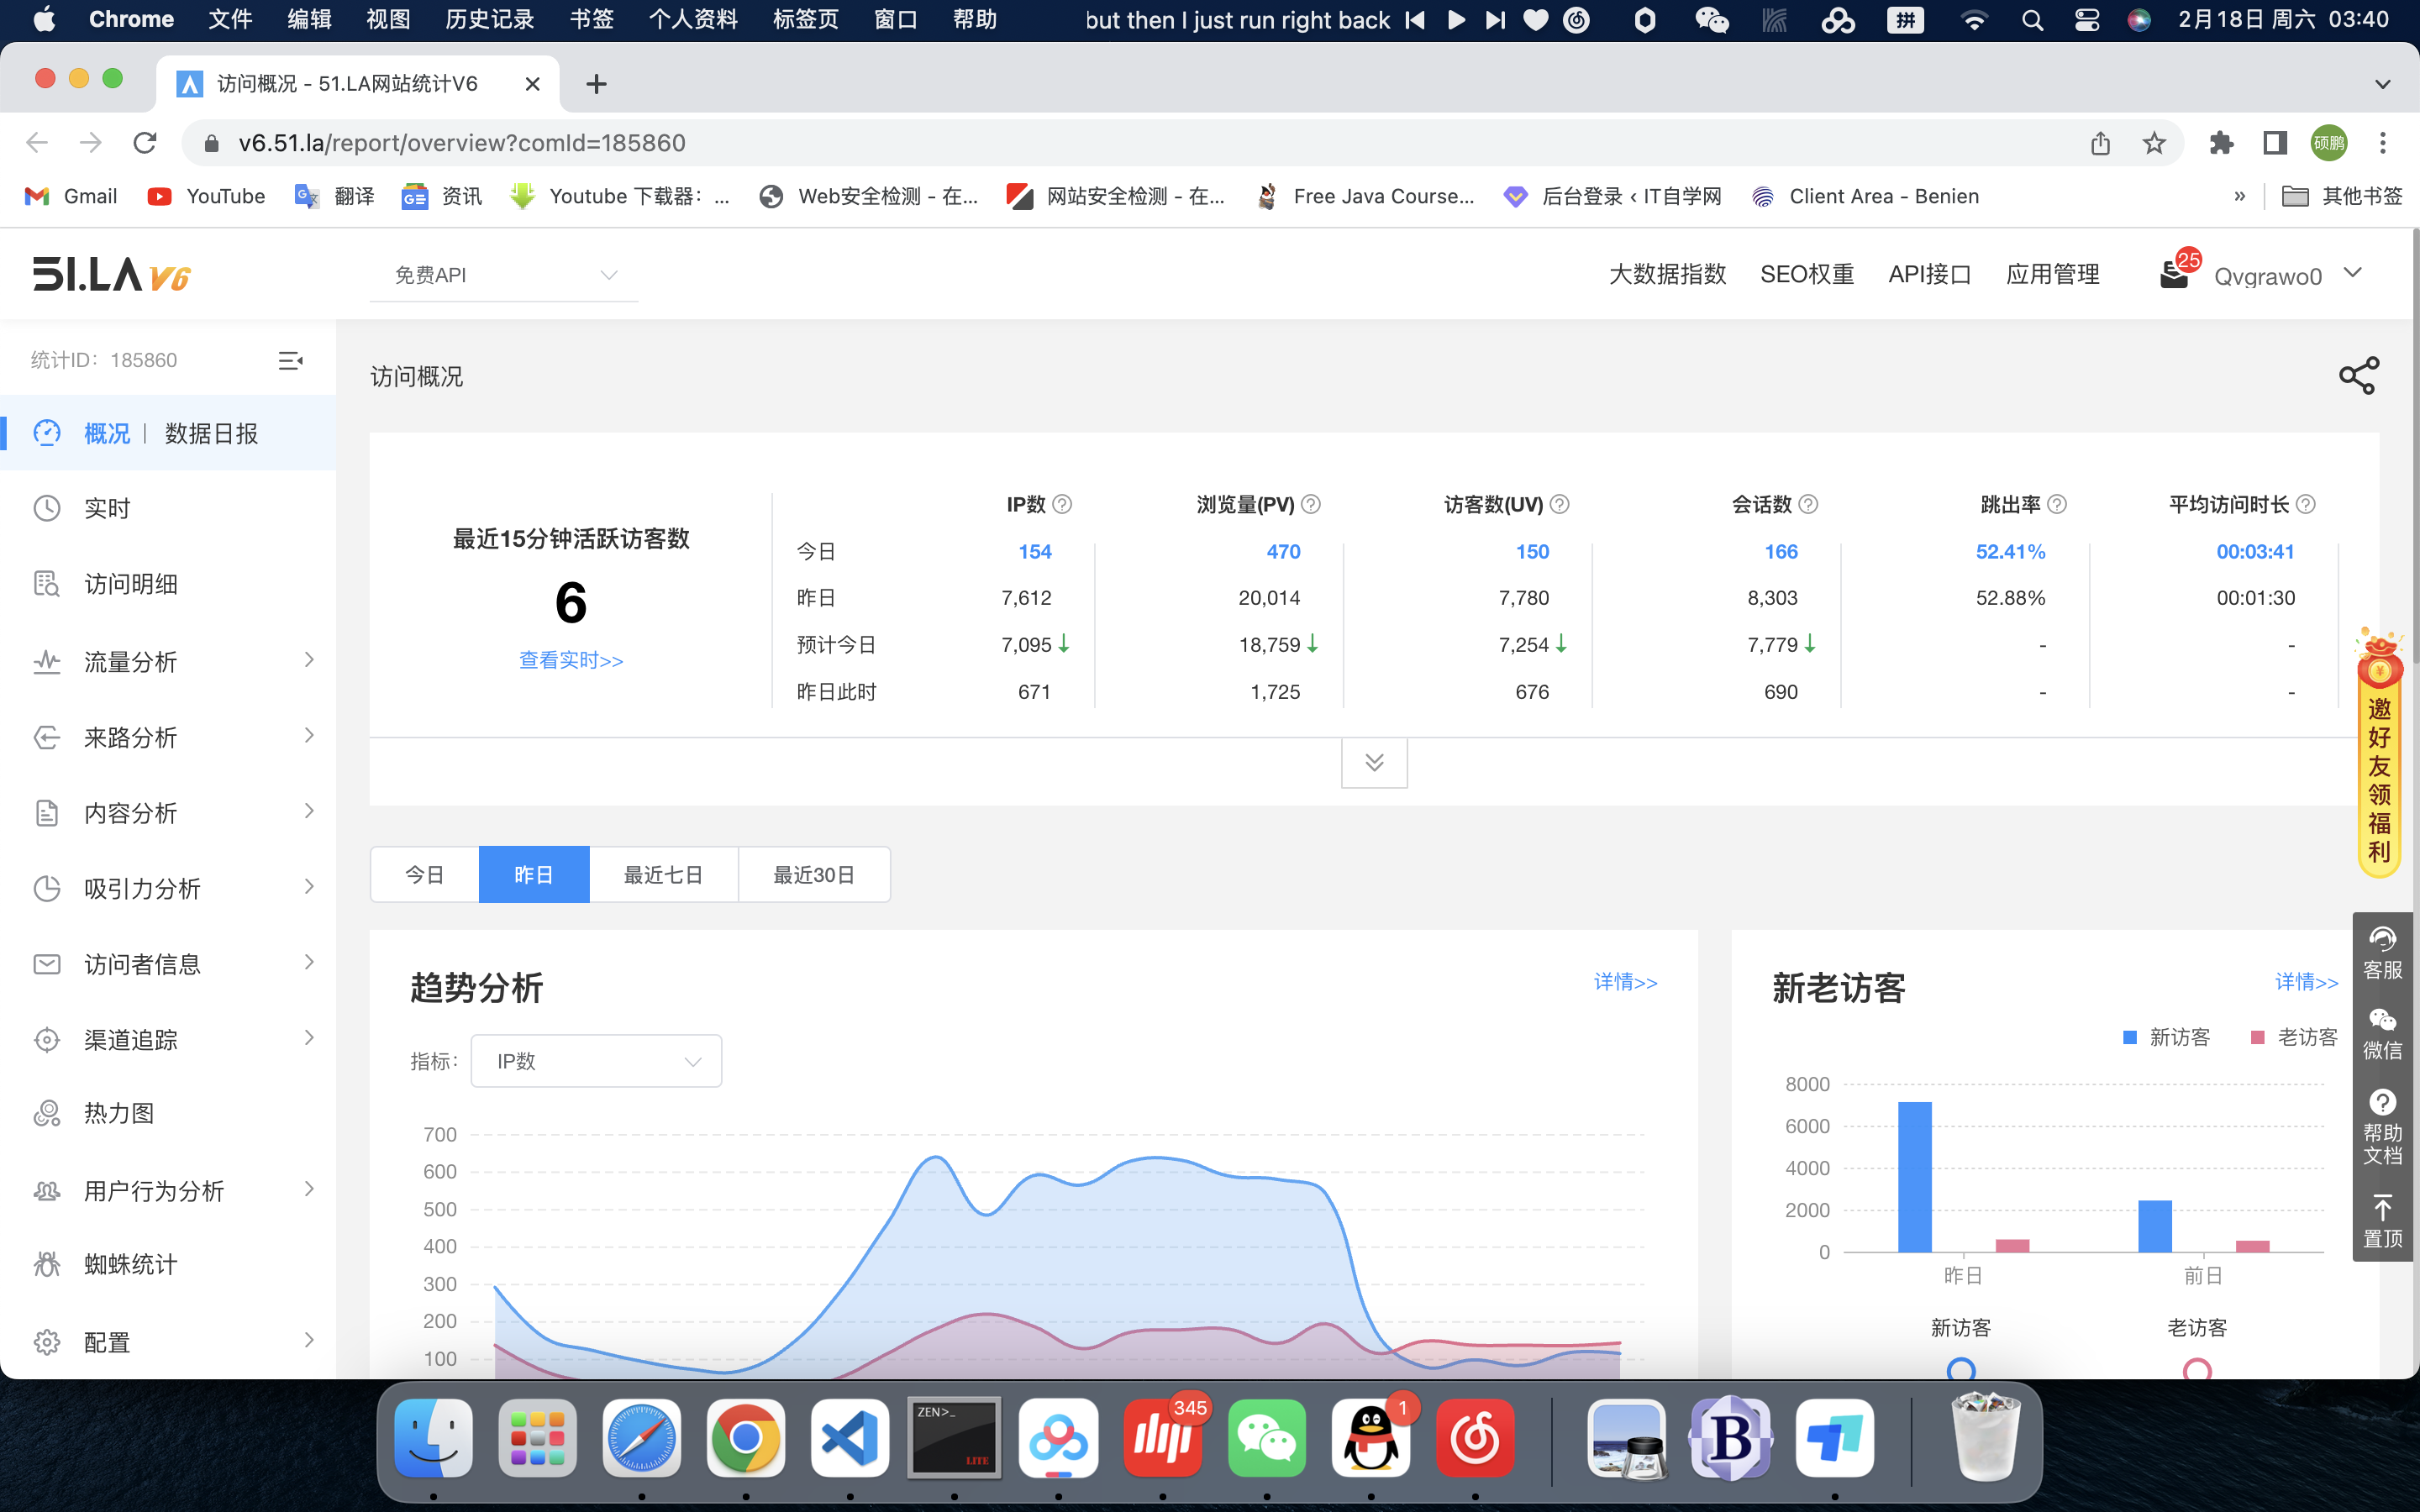Toggle collapse the stats summary row
Viewport: 2420px width, 1512px height.
tap(1375, 759)
